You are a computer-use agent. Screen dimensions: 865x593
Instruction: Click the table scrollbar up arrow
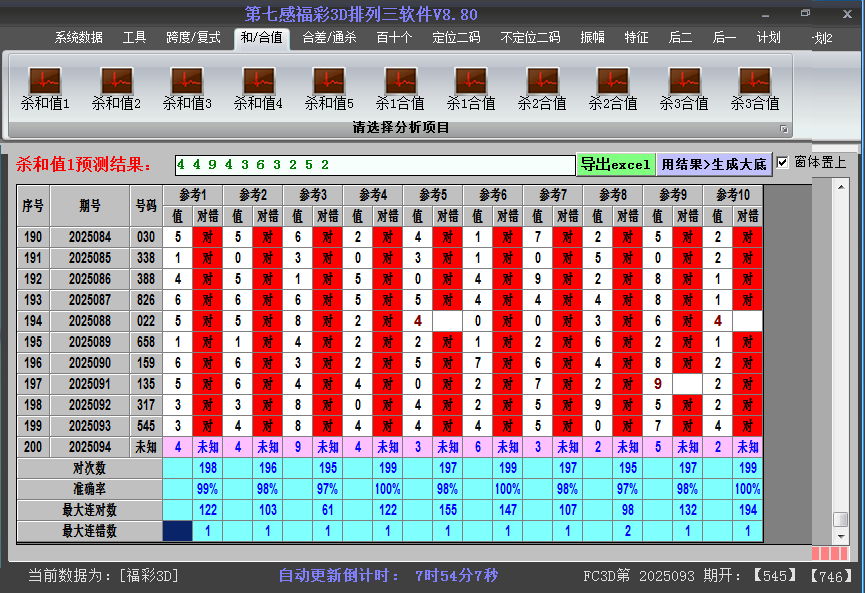point(841,187)
